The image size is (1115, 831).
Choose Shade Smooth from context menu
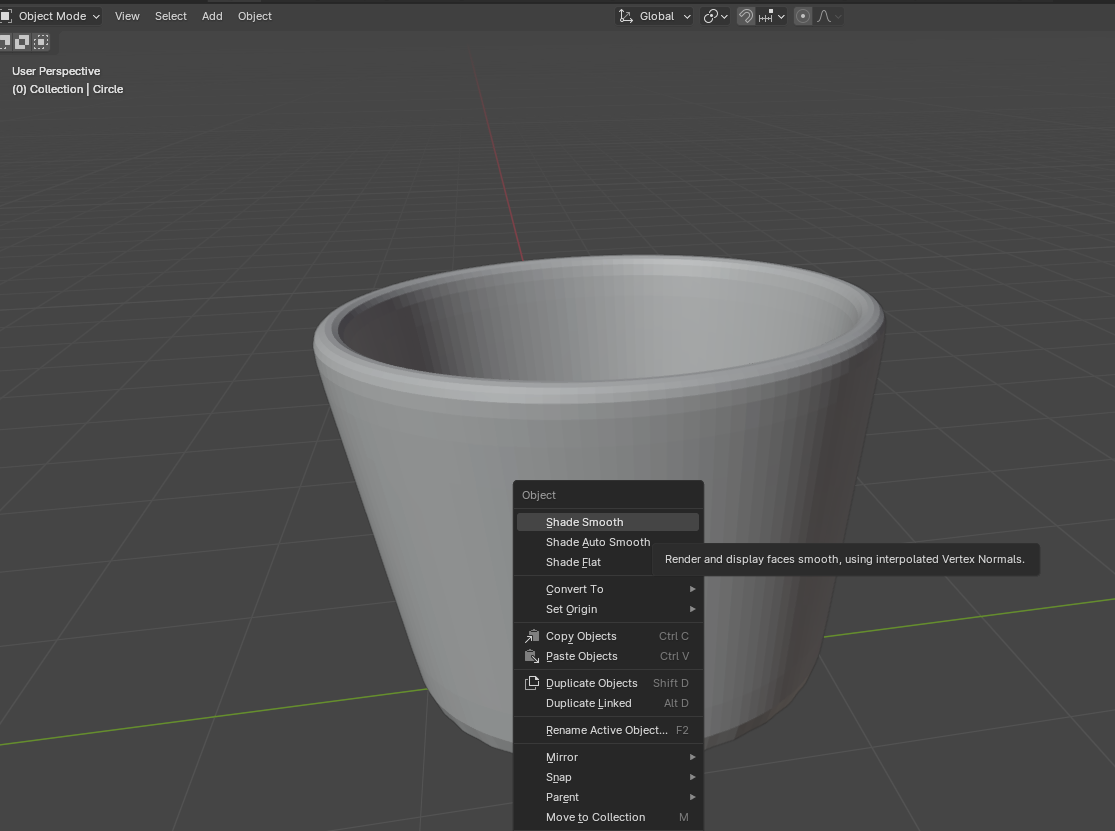608,522
